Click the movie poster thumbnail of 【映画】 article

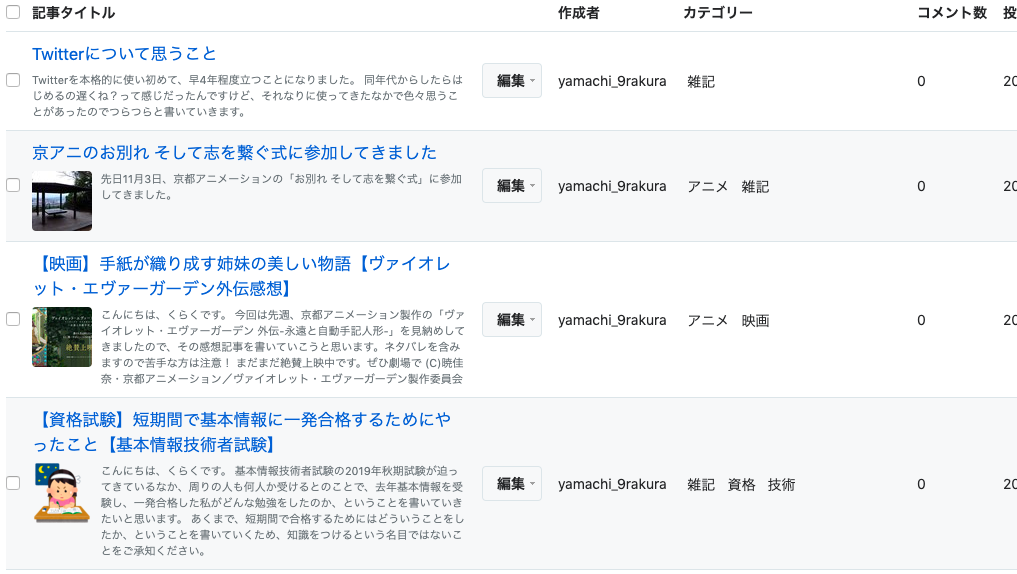62,337
